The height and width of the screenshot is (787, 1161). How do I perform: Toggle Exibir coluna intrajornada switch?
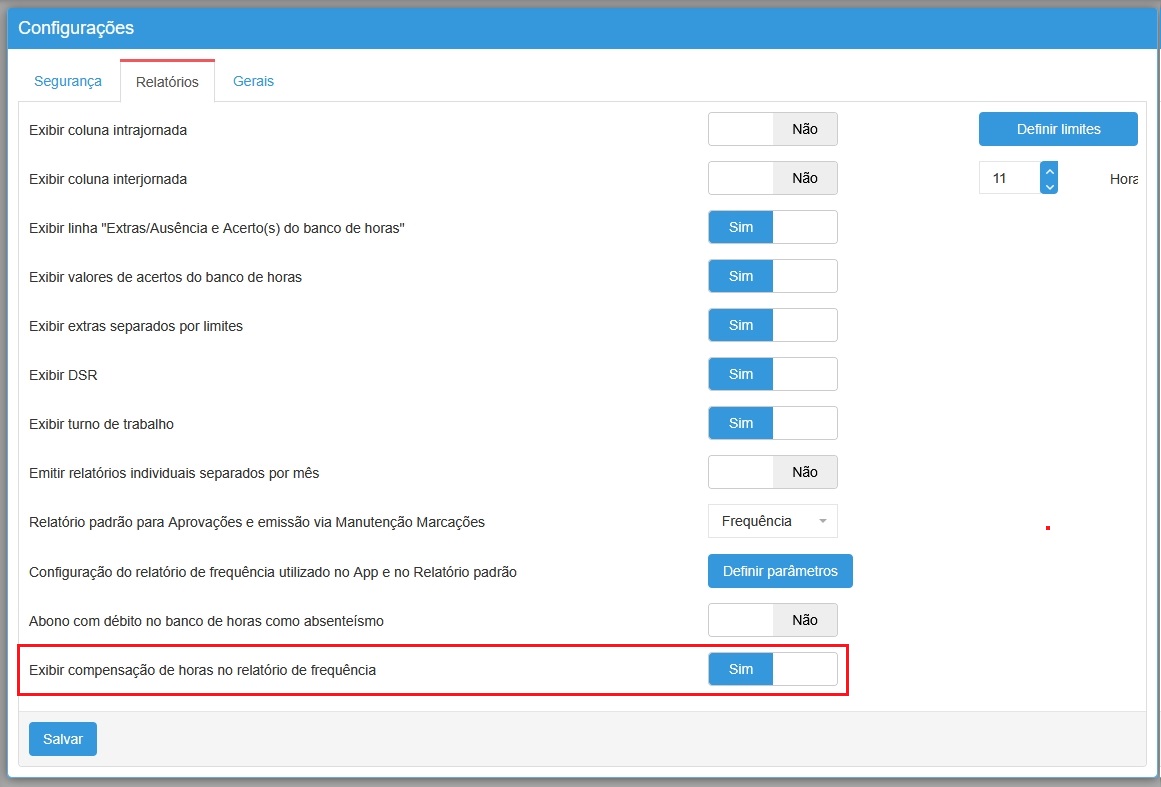point(772,129)
